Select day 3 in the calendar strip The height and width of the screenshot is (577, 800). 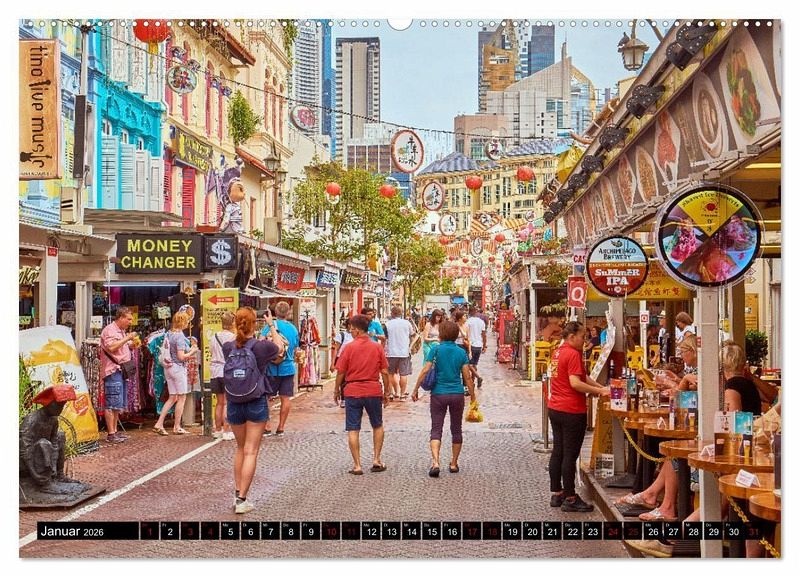tap(190, 531)
